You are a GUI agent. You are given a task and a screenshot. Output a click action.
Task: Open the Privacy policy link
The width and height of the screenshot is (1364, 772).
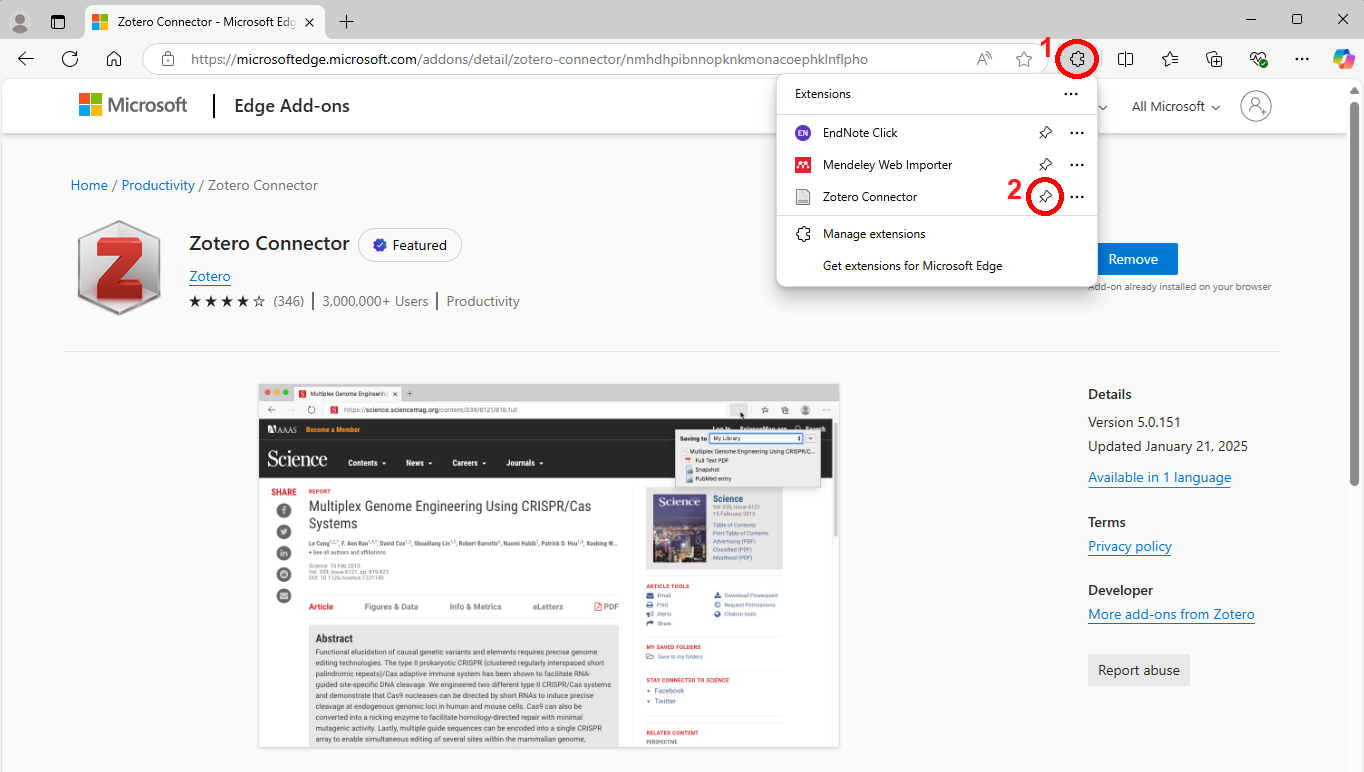click(1129, 546)
